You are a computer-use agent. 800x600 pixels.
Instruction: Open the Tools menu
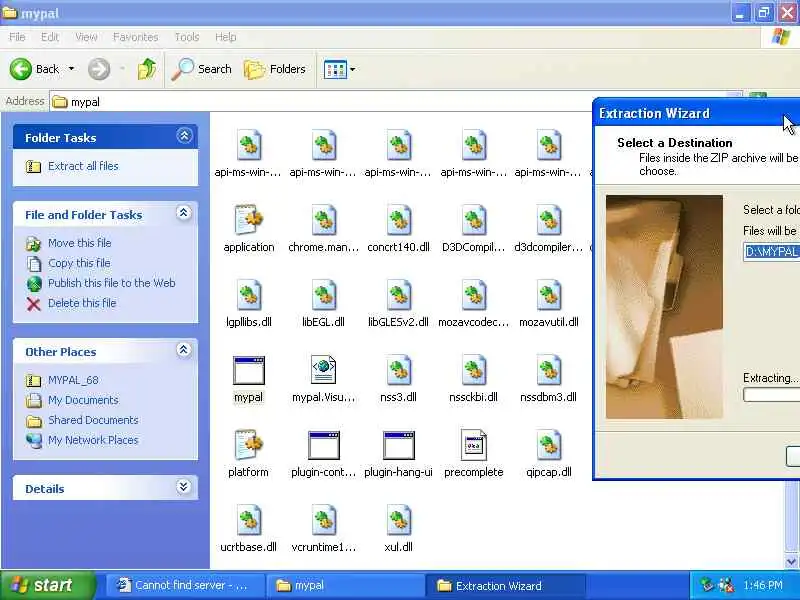pos(187,37)
